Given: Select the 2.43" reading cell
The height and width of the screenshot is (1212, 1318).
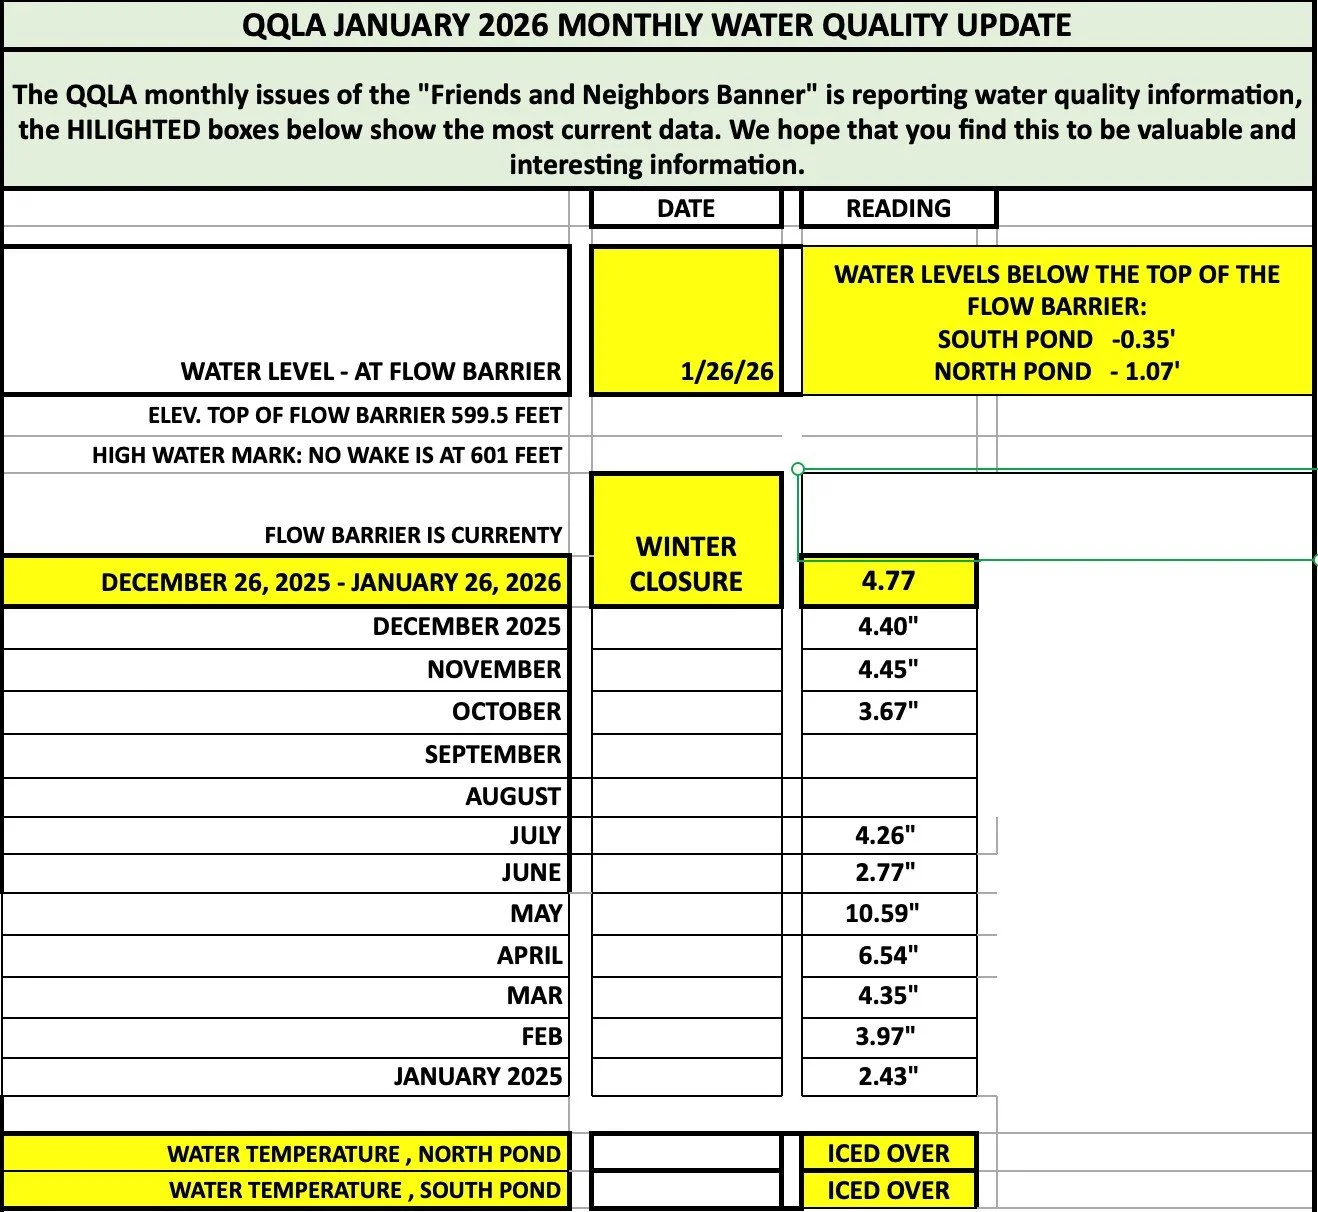Looking at the screenshot, I should click(888, 1077).
